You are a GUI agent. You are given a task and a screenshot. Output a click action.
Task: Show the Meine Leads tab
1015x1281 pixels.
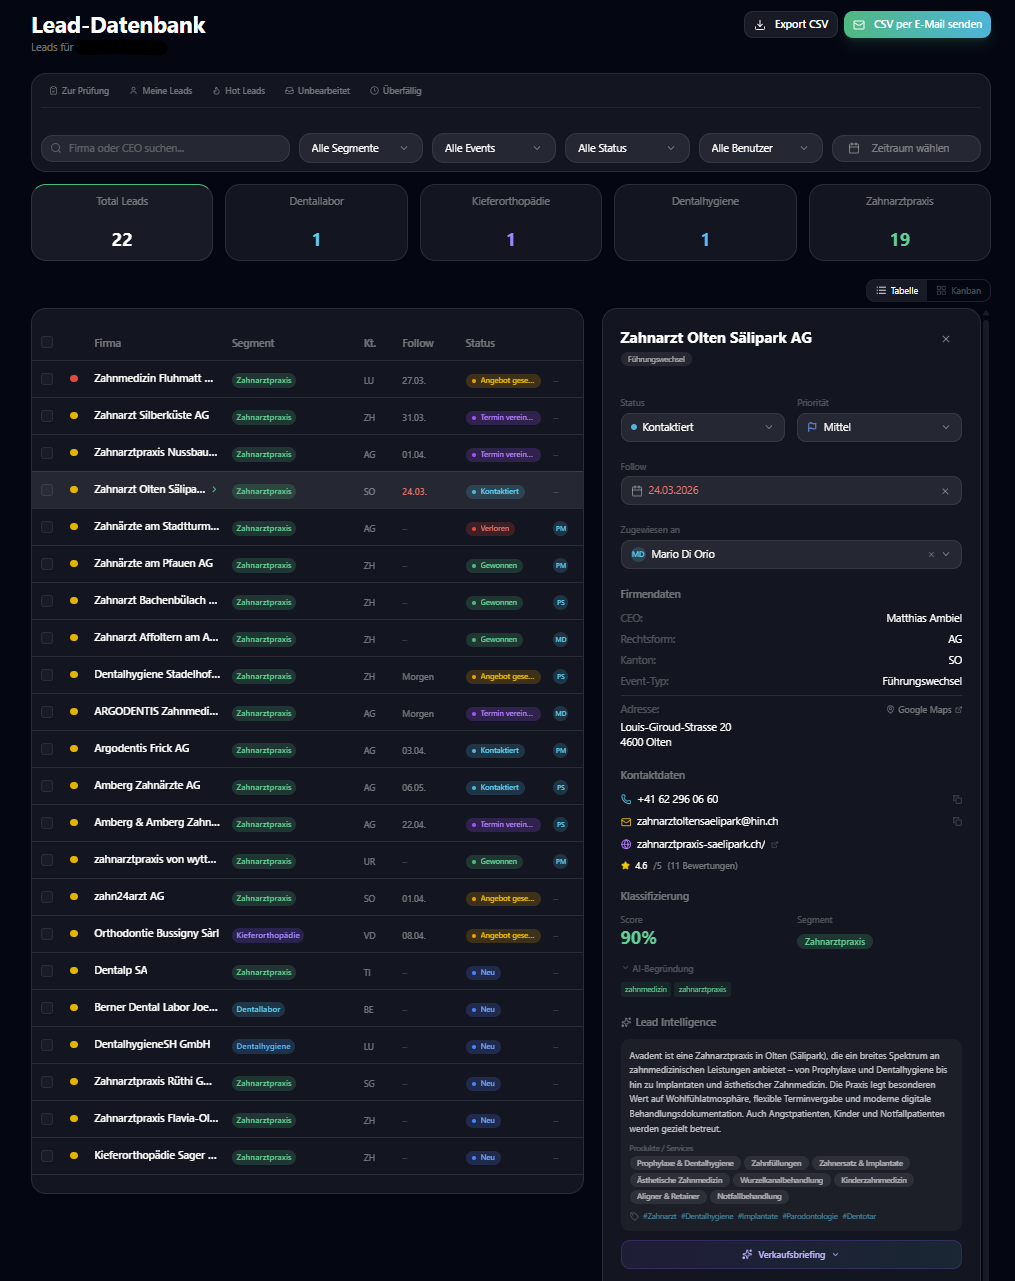(161, 91)
